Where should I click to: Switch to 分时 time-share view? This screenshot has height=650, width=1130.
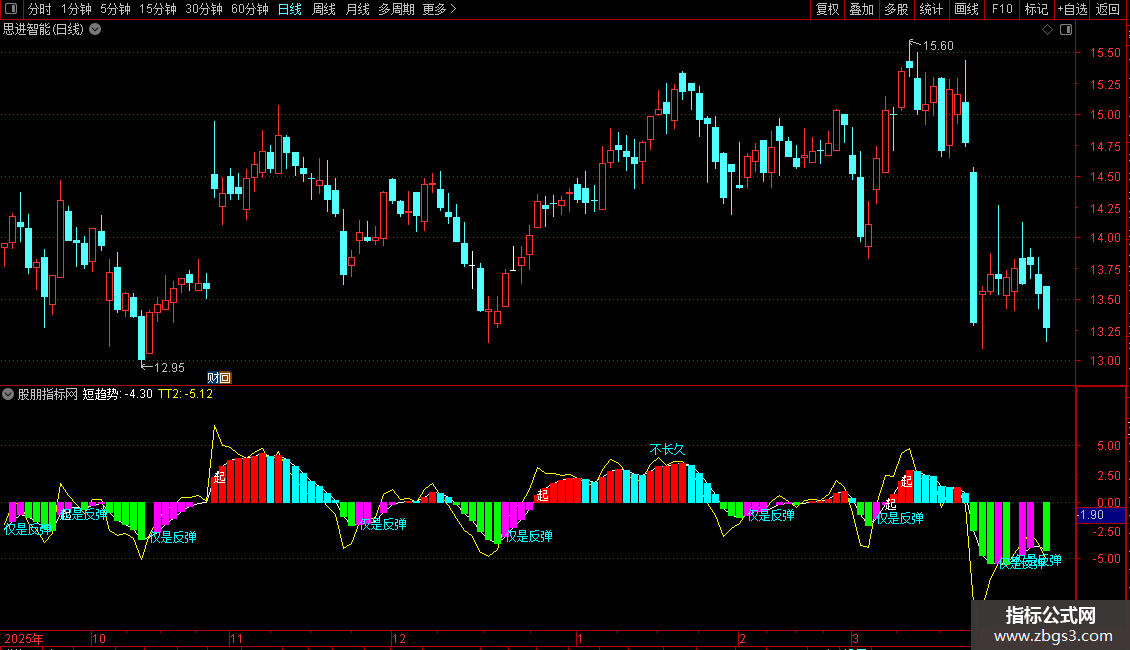click(40, 9)
